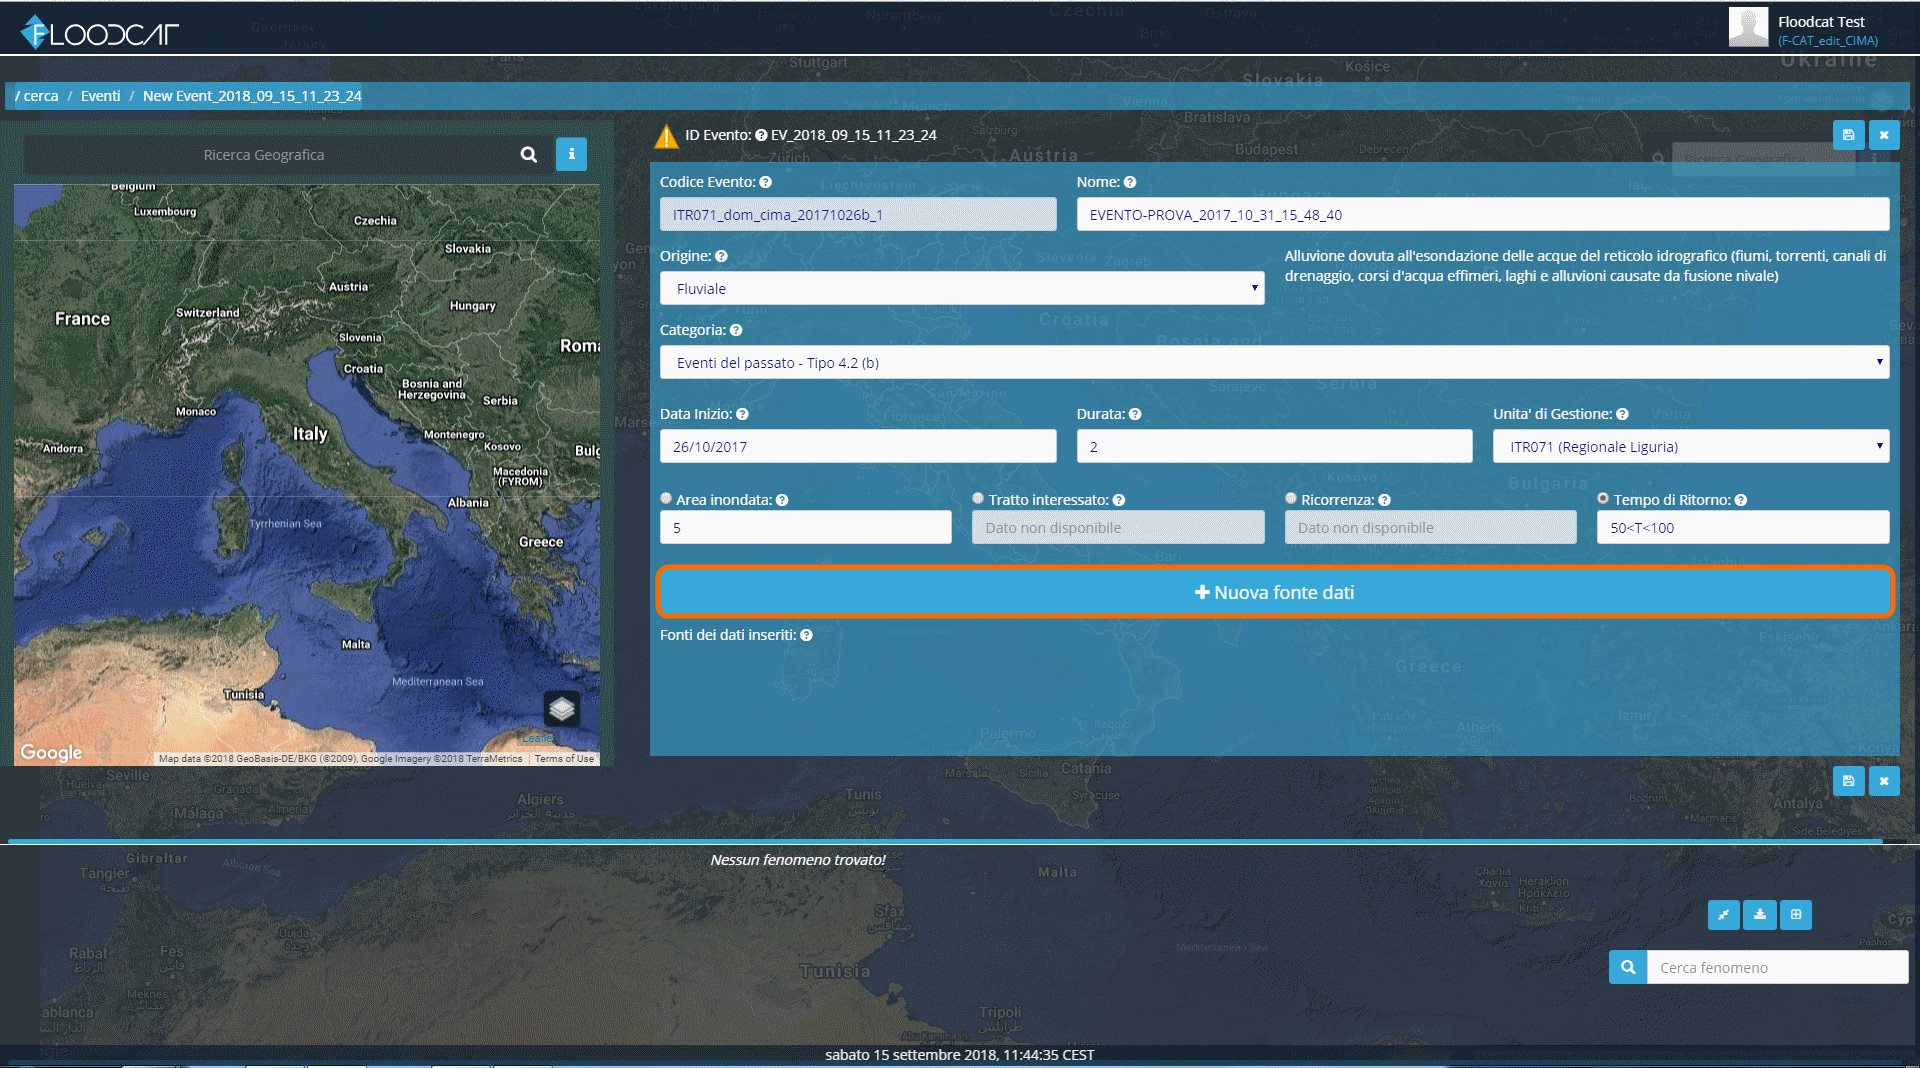The image size is (1920, 1068).
Task: Cancel event with top X button
Action: 1884,135
